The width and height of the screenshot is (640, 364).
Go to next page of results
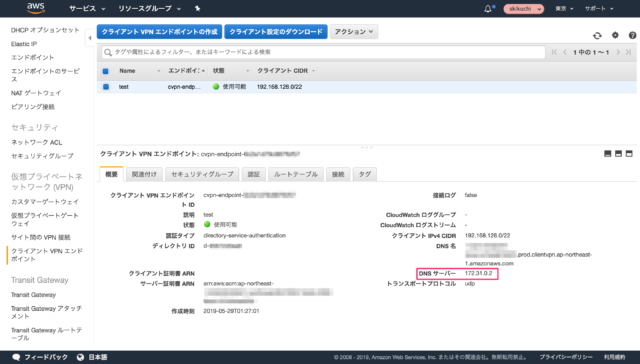tap(618, 52)
